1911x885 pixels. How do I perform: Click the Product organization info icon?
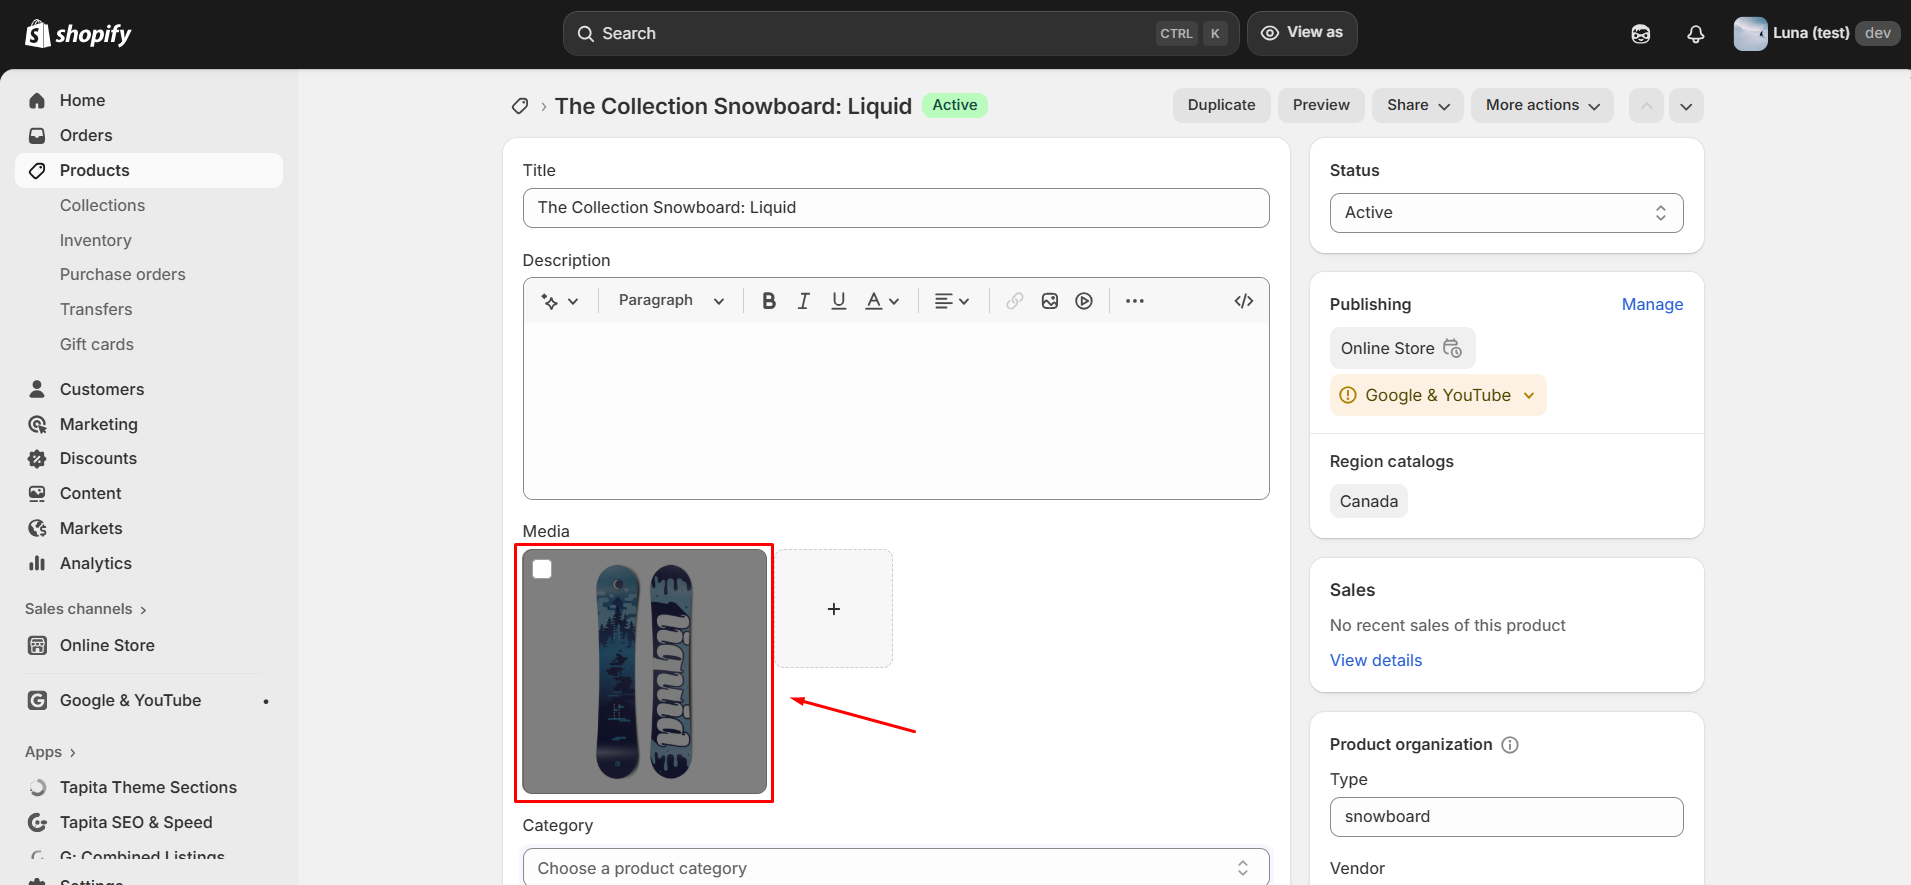click(x=1510, y=745)
